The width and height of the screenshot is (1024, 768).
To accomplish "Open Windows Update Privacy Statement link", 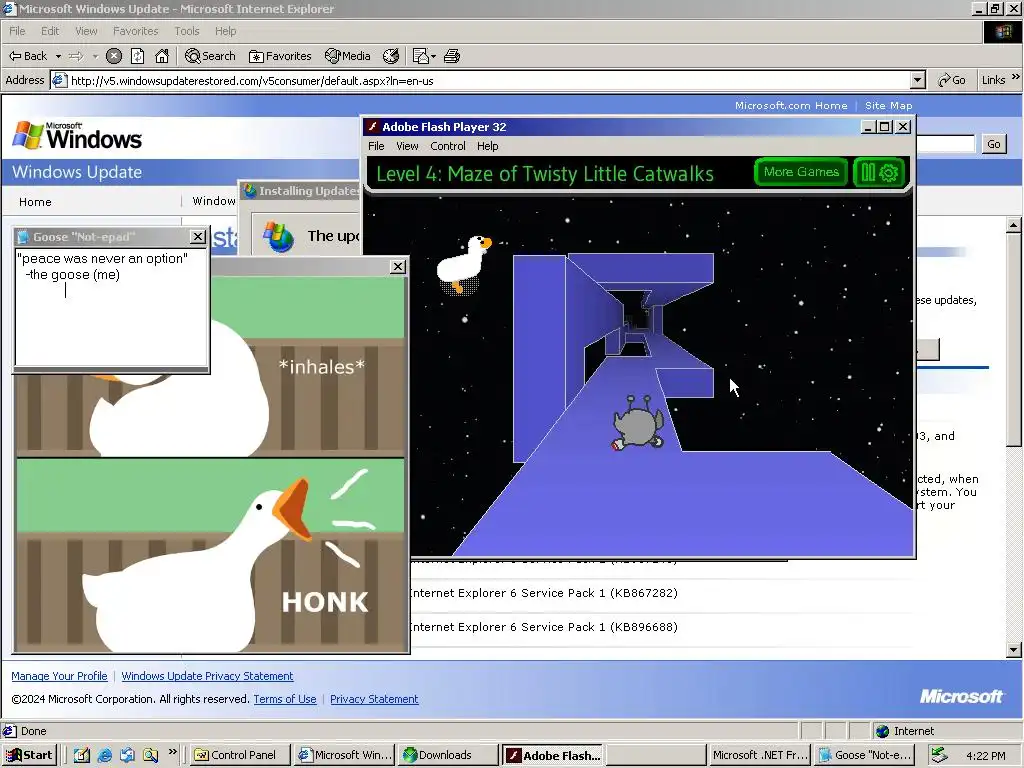I will (x=207, y=676).
